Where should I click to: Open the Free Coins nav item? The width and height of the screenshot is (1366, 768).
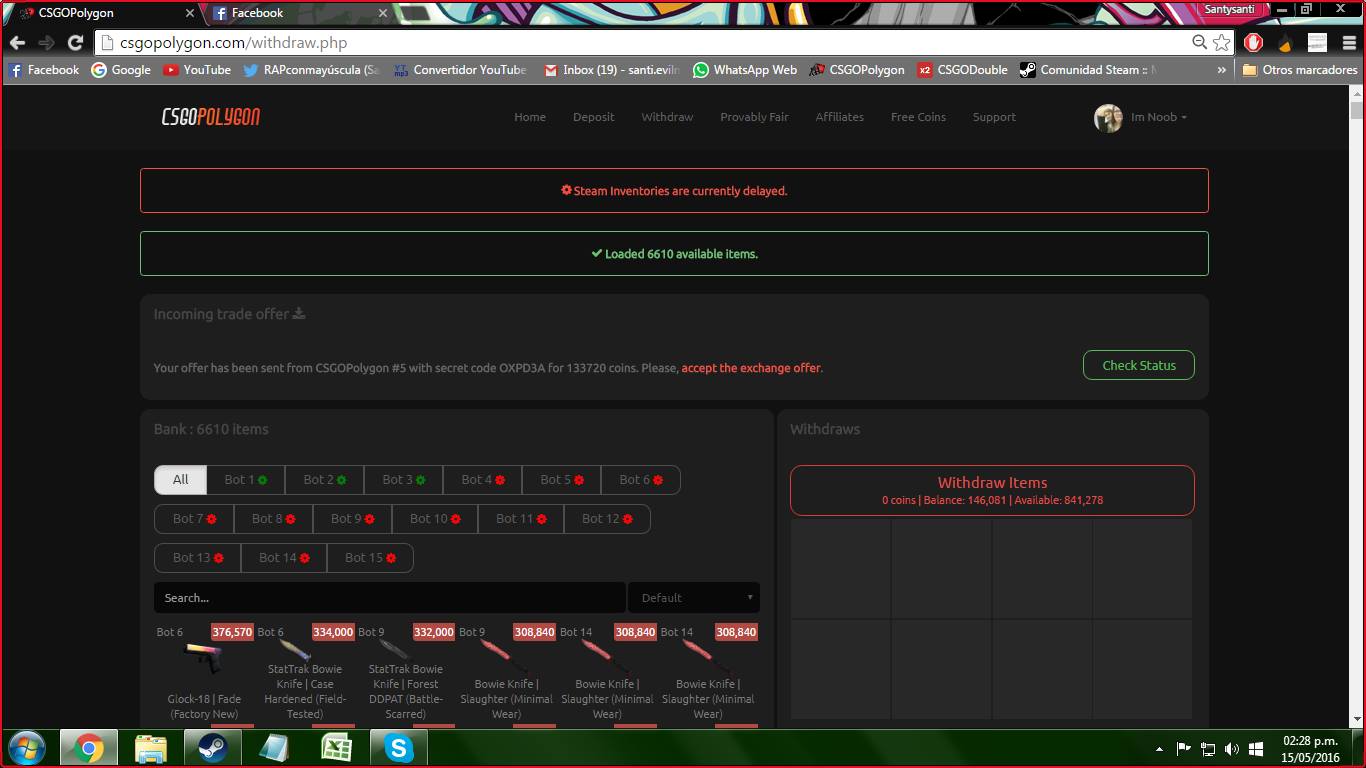[918, 117]
